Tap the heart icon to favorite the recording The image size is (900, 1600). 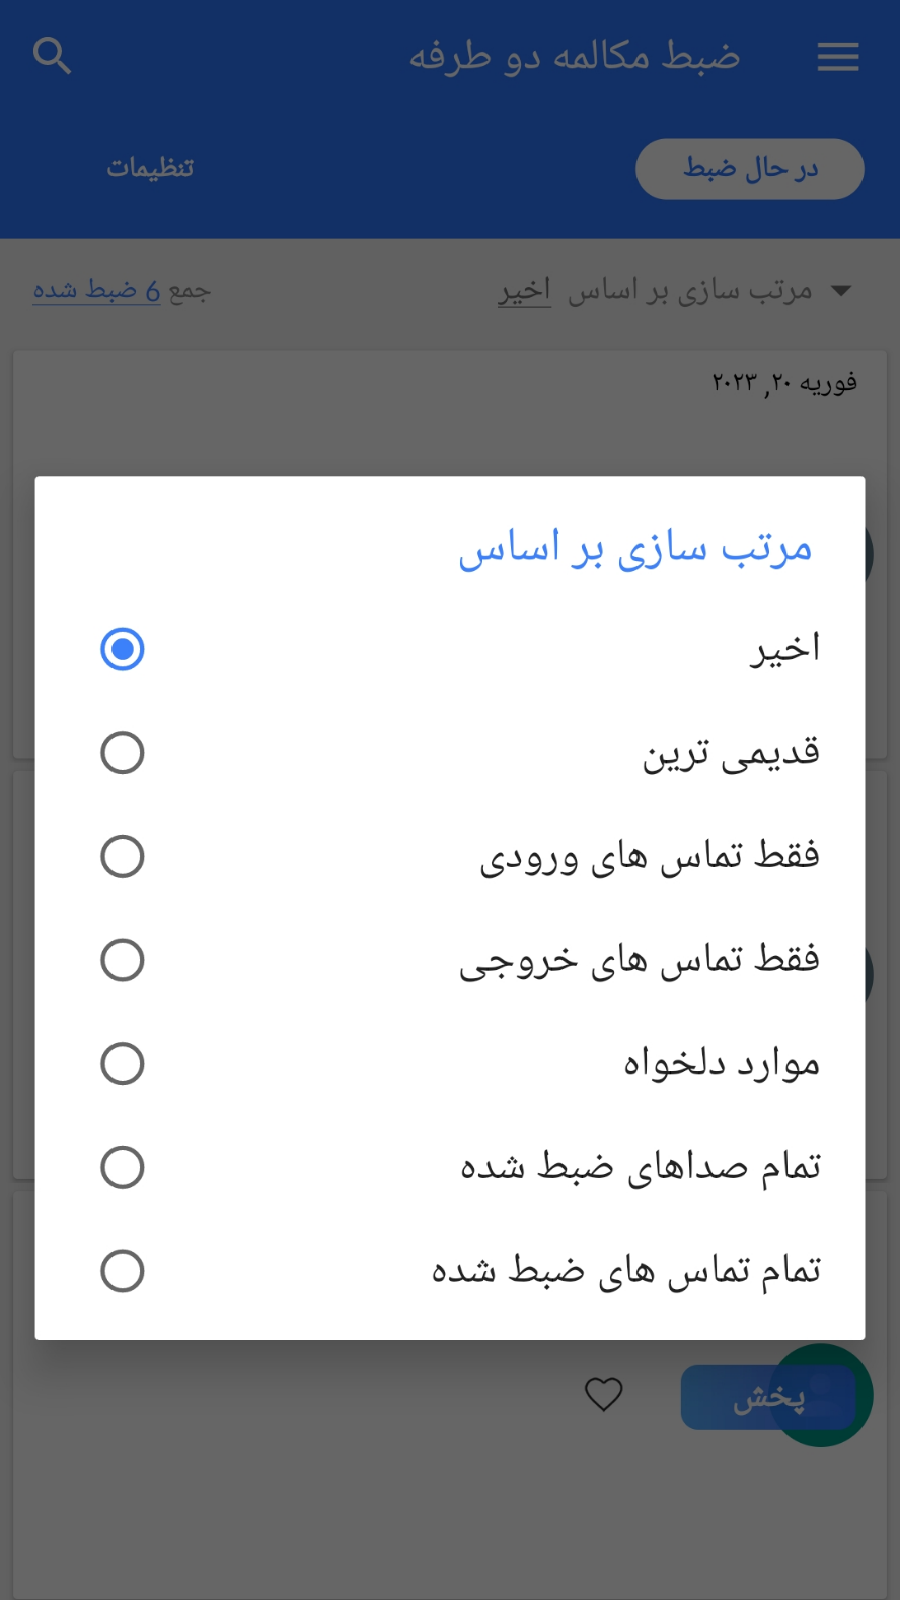point(604,1396)
